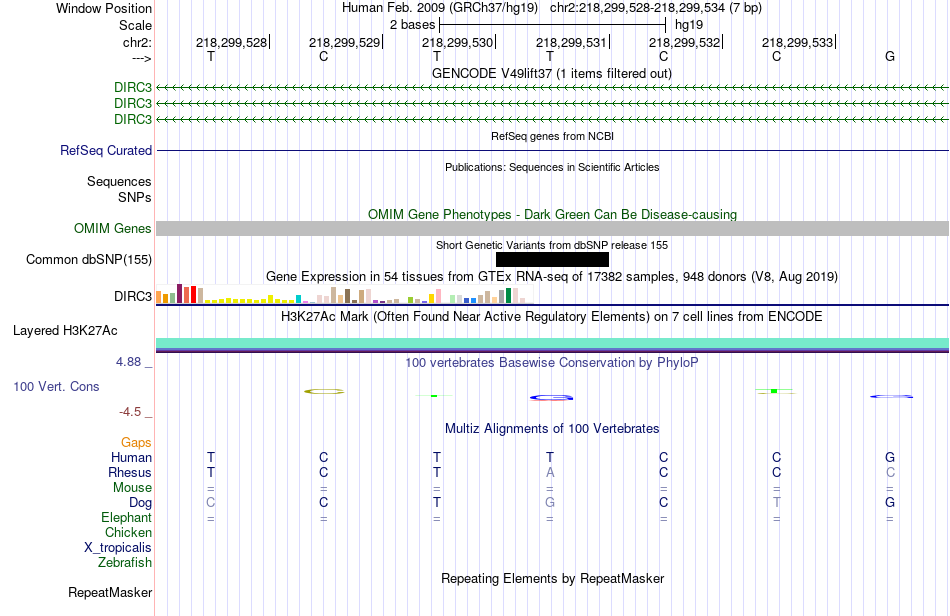Click the chr2: row label

tap(137, 42)
